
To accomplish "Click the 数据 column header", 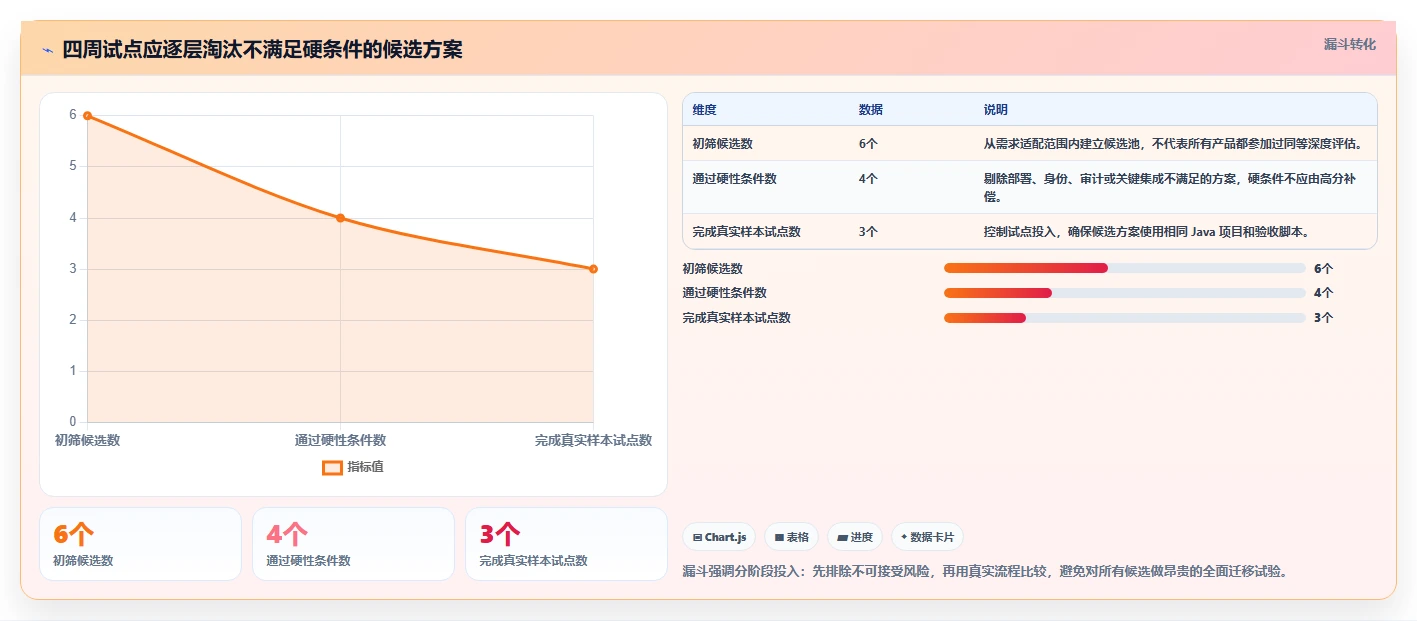I will click(x=870, y=110).
